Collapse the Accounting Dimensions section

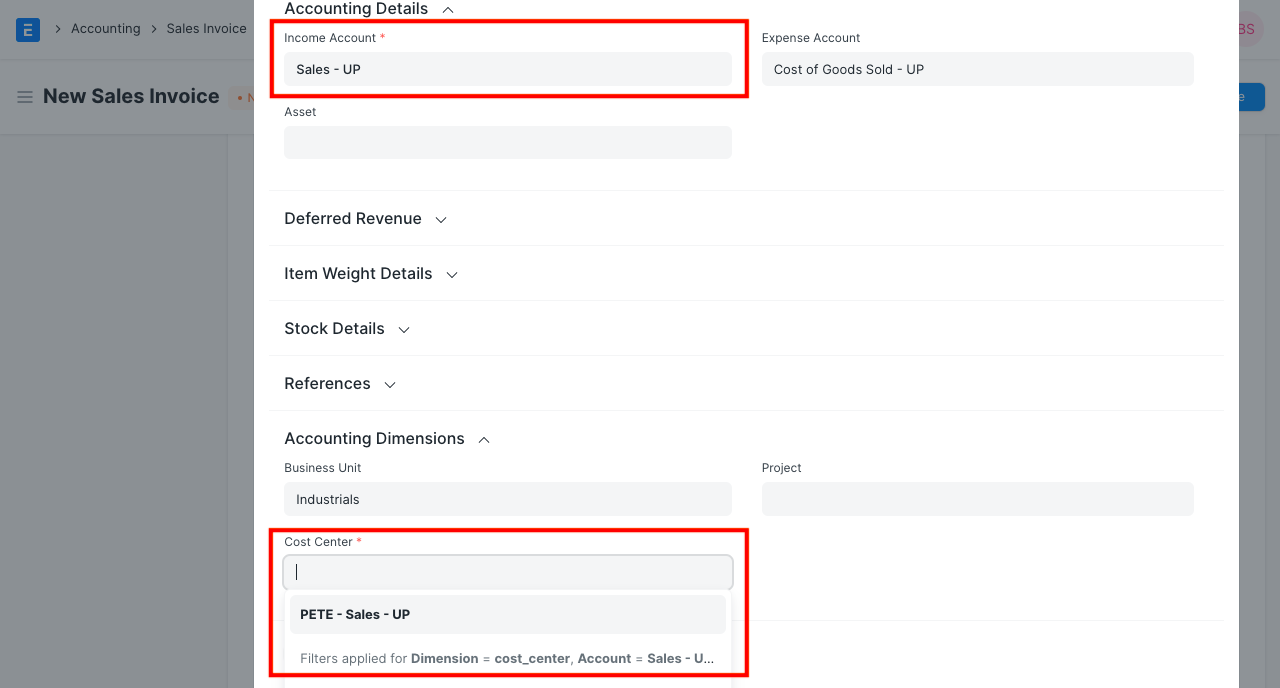click(484, 439)
